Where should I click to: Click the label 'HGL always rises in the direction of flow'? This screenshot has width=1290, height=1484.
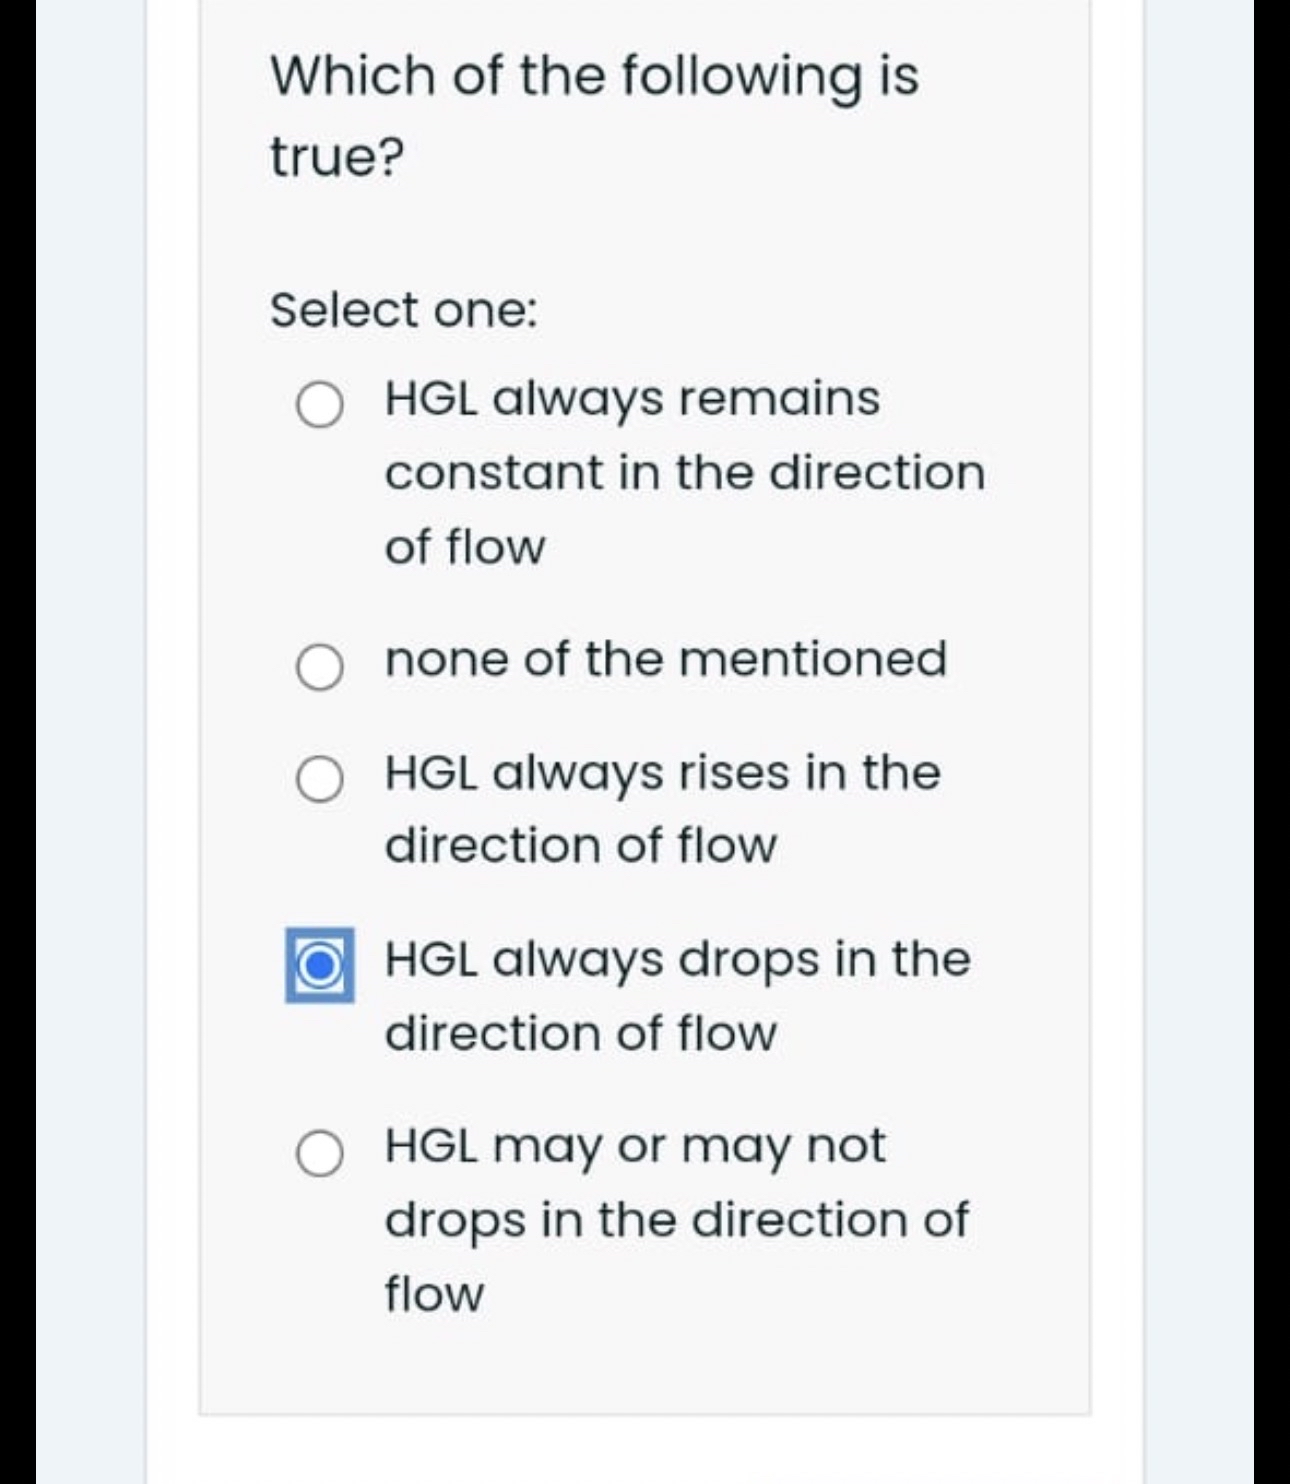coord(660,808)
